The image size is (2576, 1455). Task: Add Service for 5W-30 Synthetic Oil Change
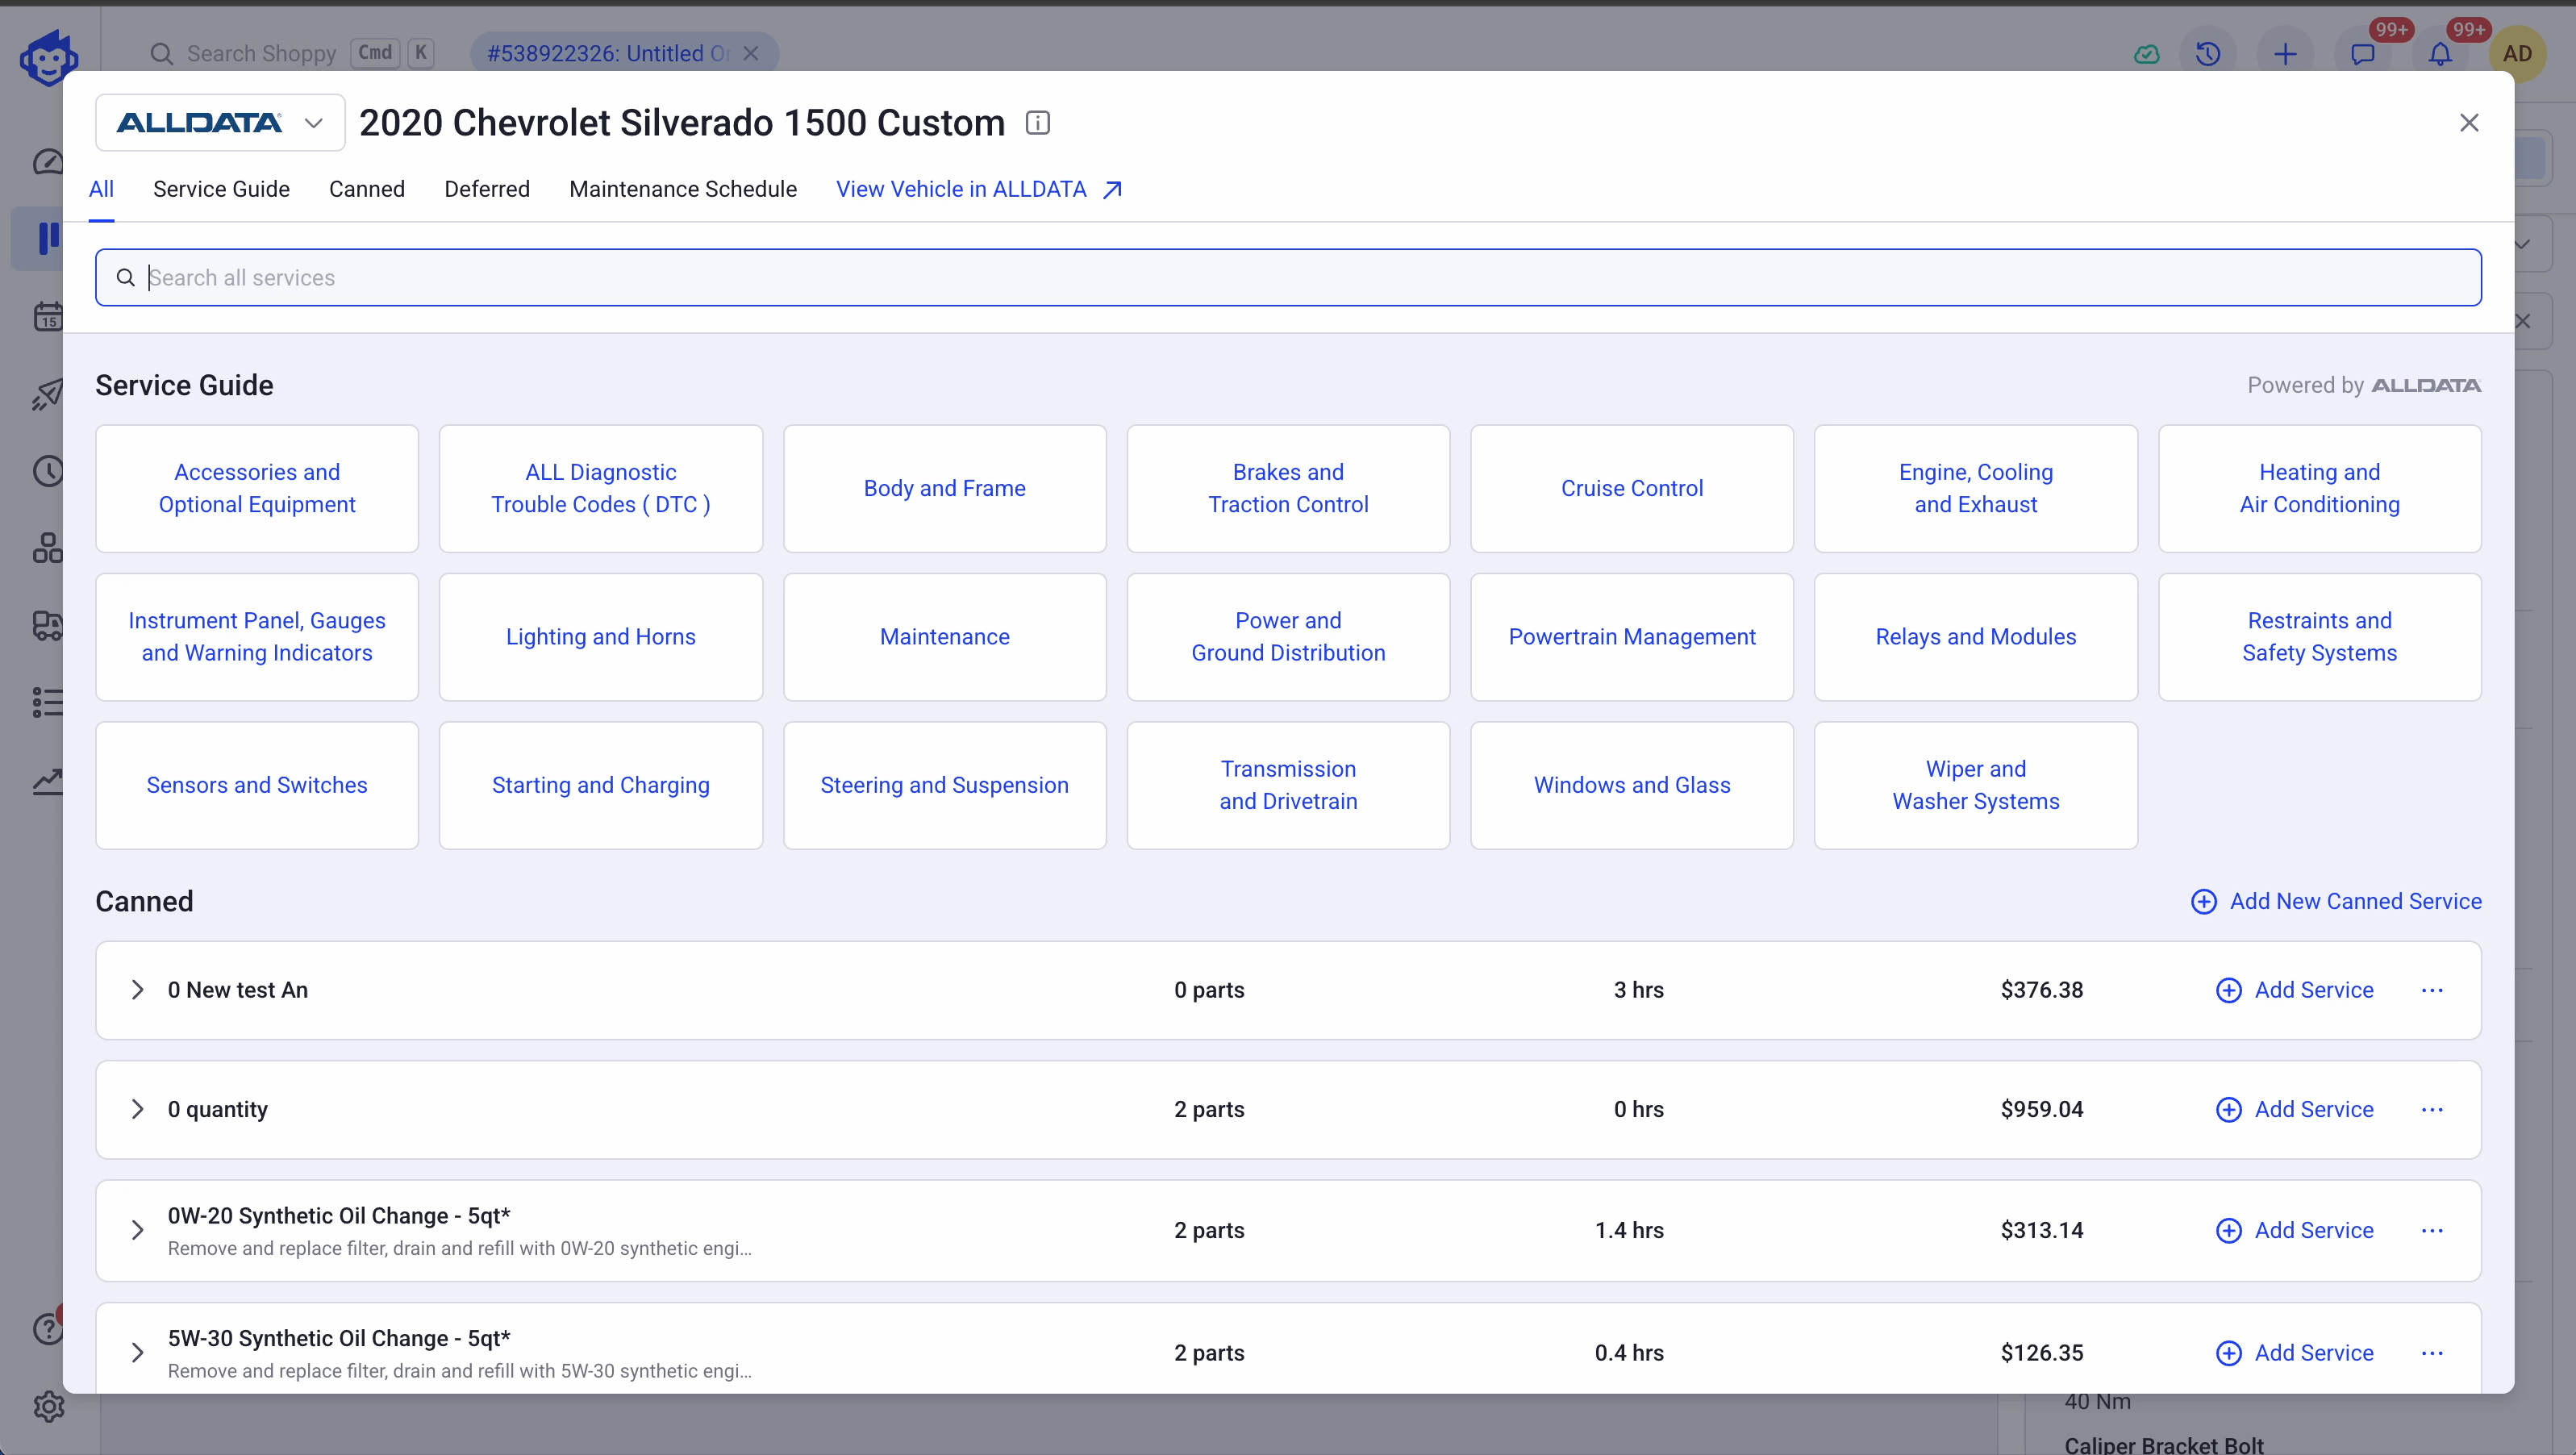click(x=2295, y=1353)
